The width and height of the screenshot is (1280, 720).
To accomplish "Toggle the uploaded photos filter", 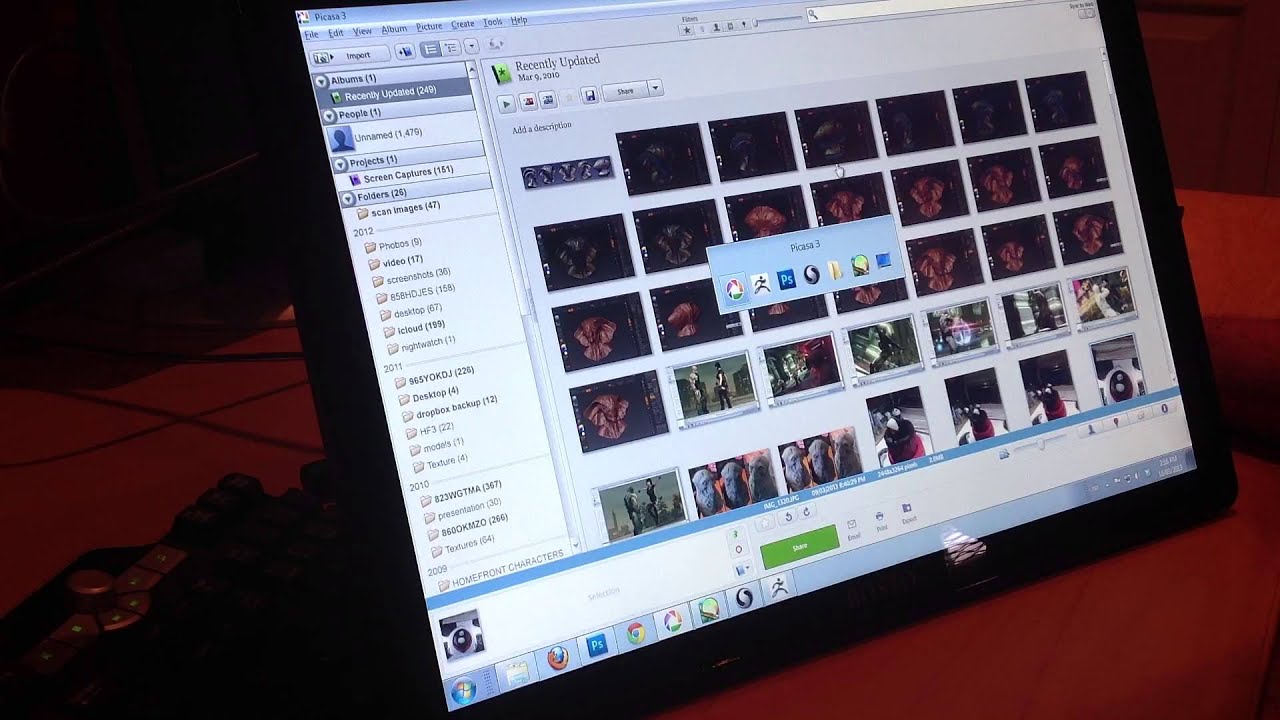I will pos(702,28).
